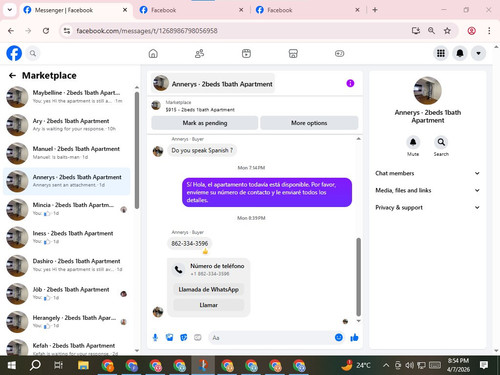The width and height of the screenshot is (500, 375).
Task: Click the Mark as pending button
Action: point(205,123)
